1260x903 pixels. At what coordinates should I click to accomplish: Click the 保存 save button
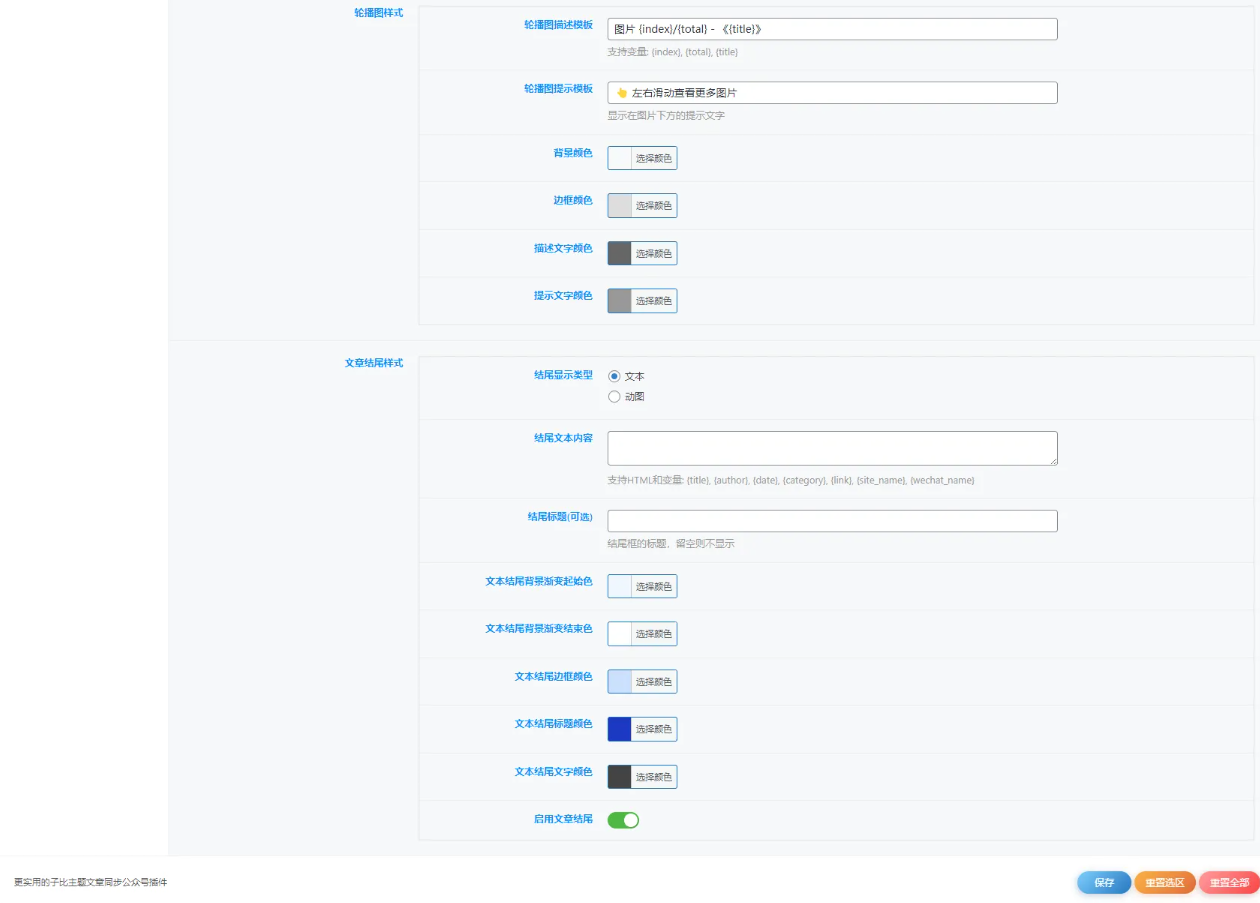tap(1104, 883)
